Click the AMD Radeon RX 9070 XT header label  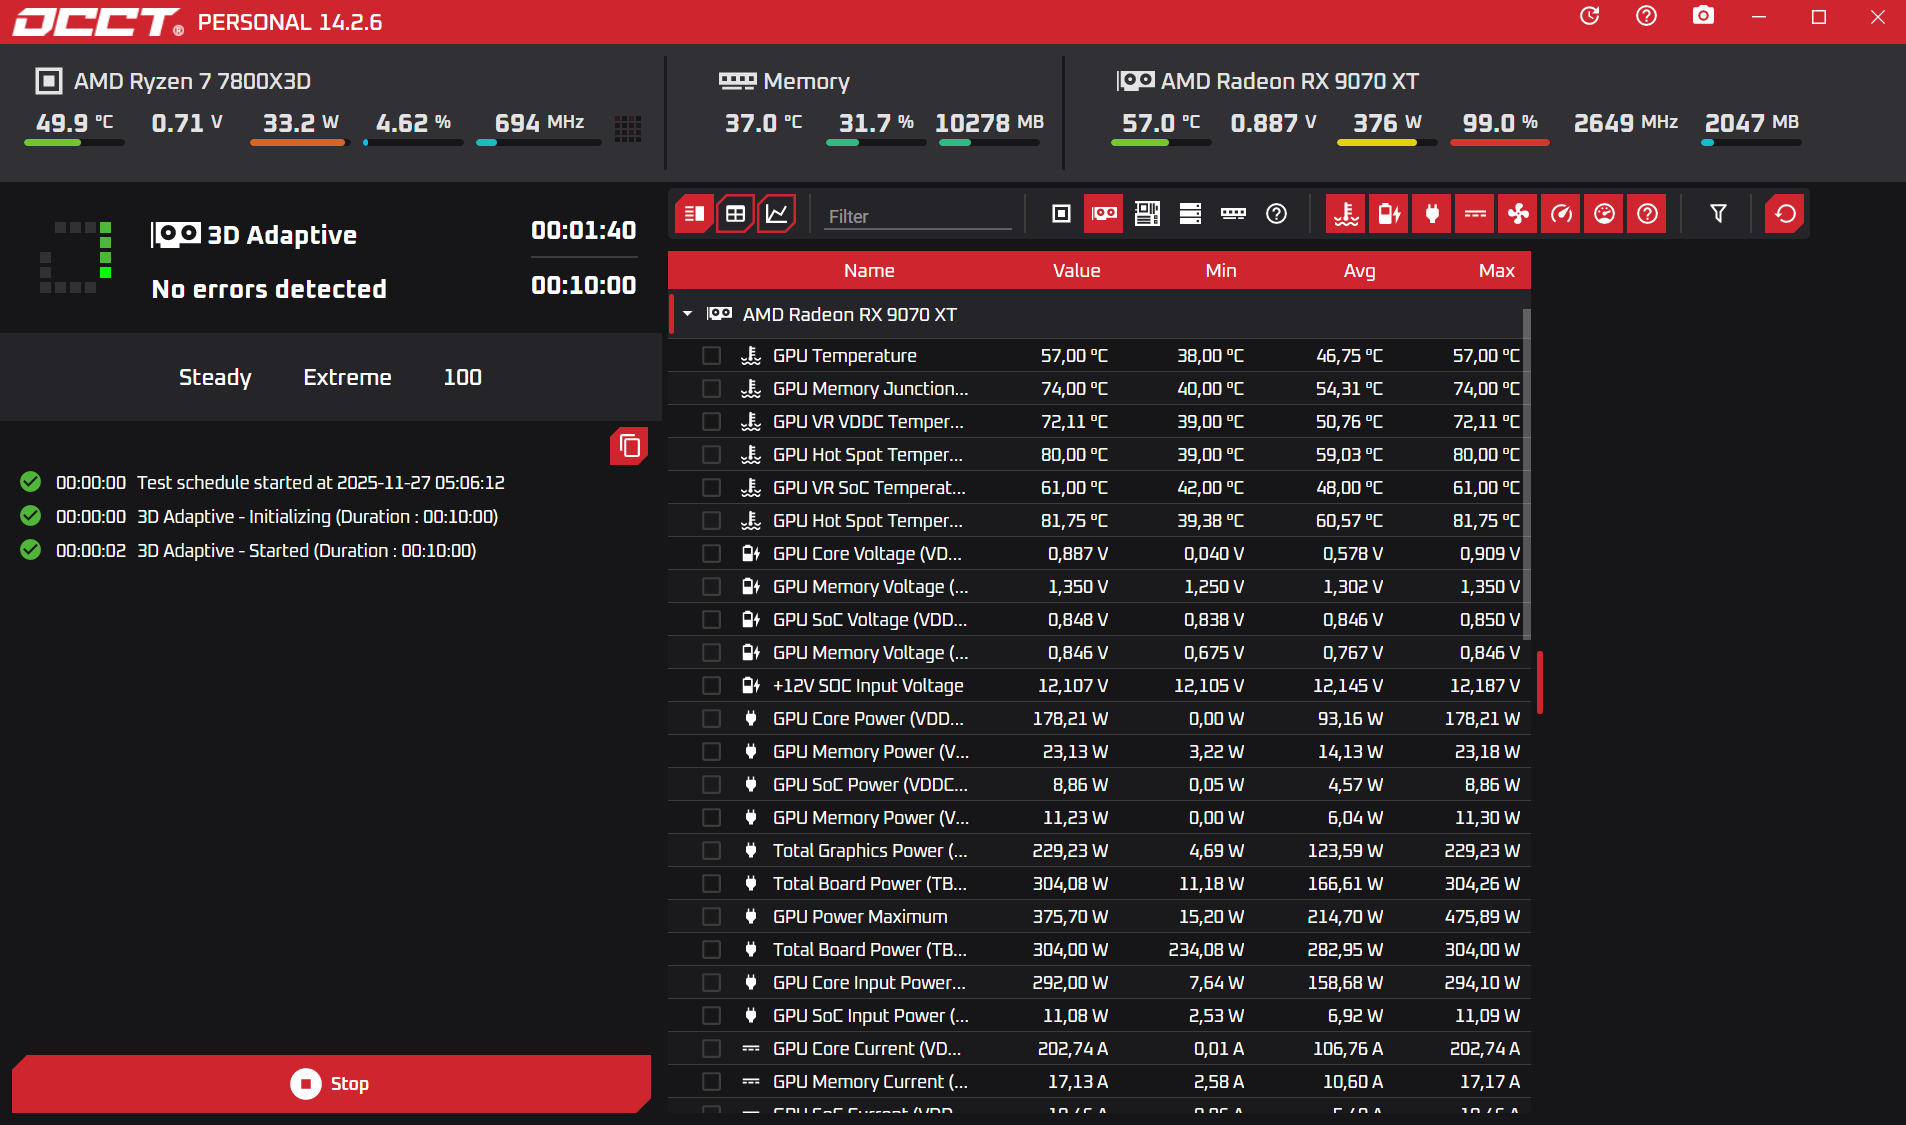coord(1289,81)
